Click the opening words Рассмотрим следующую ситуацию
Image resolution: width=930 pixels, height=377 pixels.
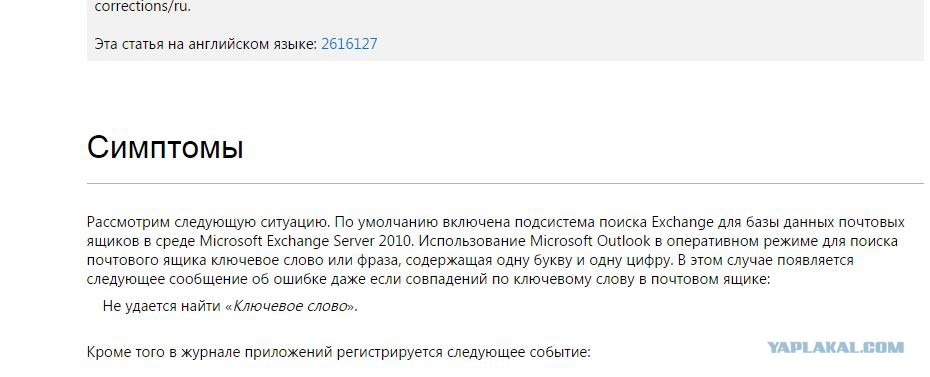point(208,223)
